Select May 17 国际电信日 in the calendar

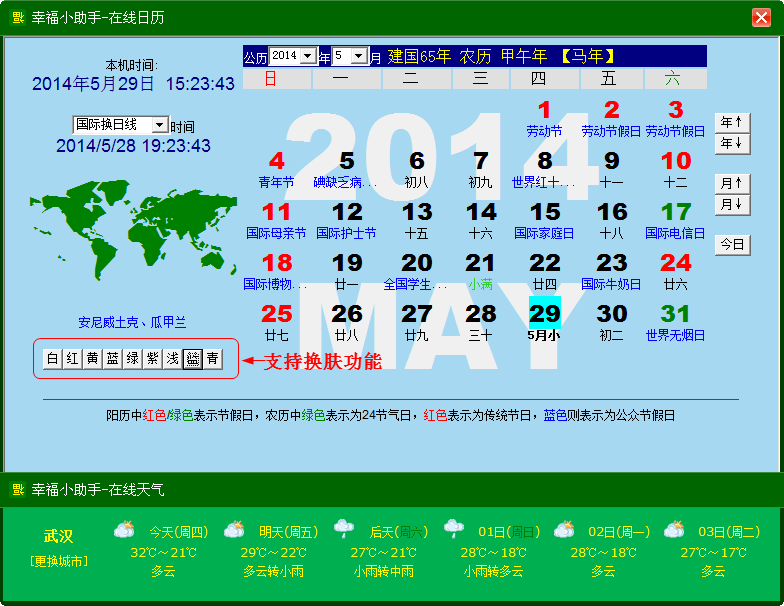coord(676,221)
